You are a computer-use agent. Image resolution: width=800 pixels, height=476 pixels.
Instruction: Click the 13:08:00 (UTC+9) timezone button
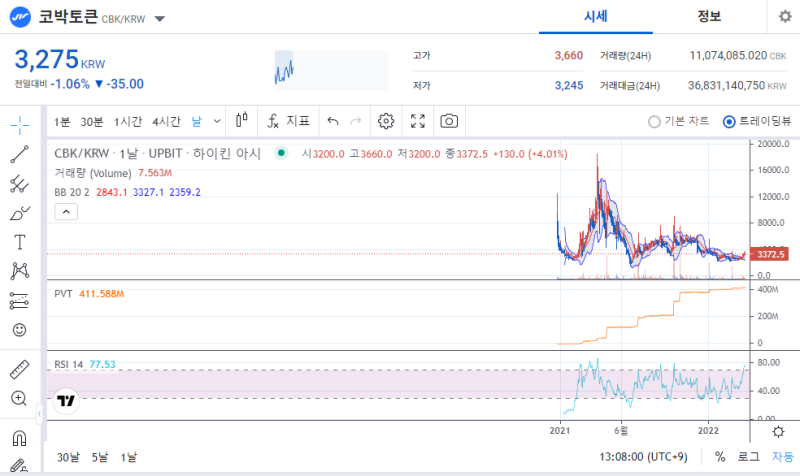click(x=643, y=457)
